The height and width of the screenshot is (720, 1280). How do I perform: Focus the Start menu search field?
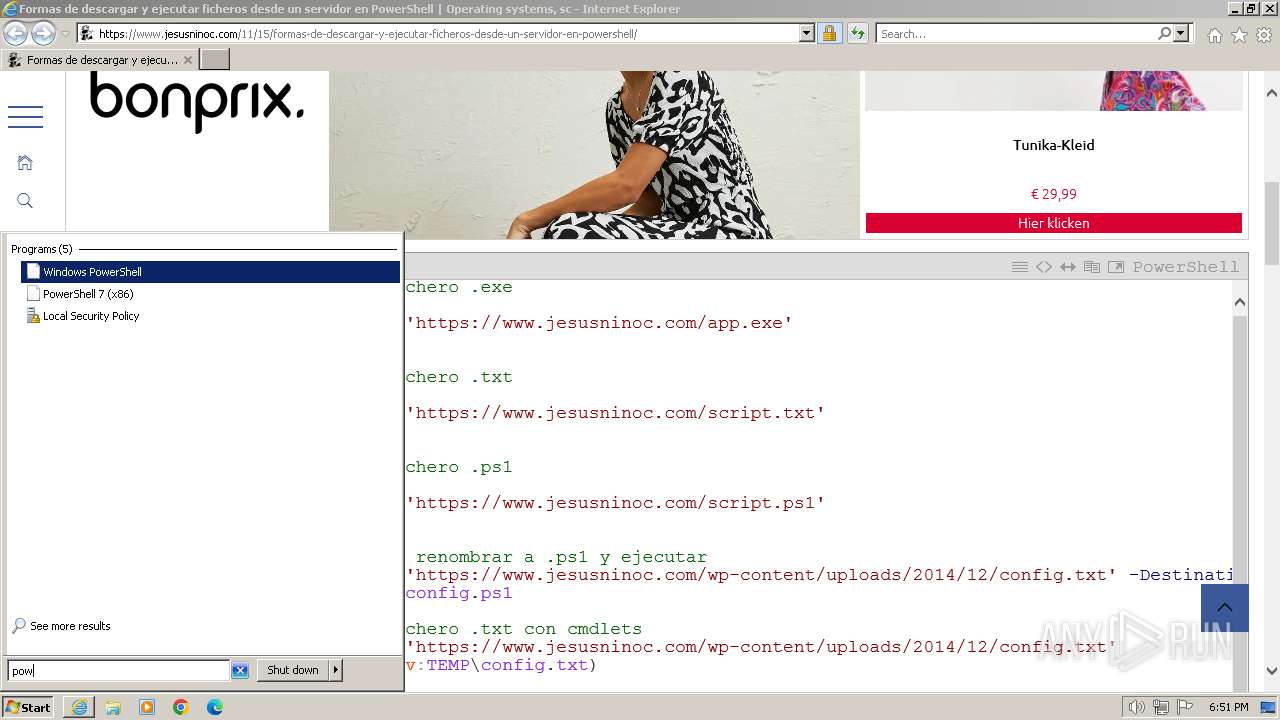coord(118,671)
